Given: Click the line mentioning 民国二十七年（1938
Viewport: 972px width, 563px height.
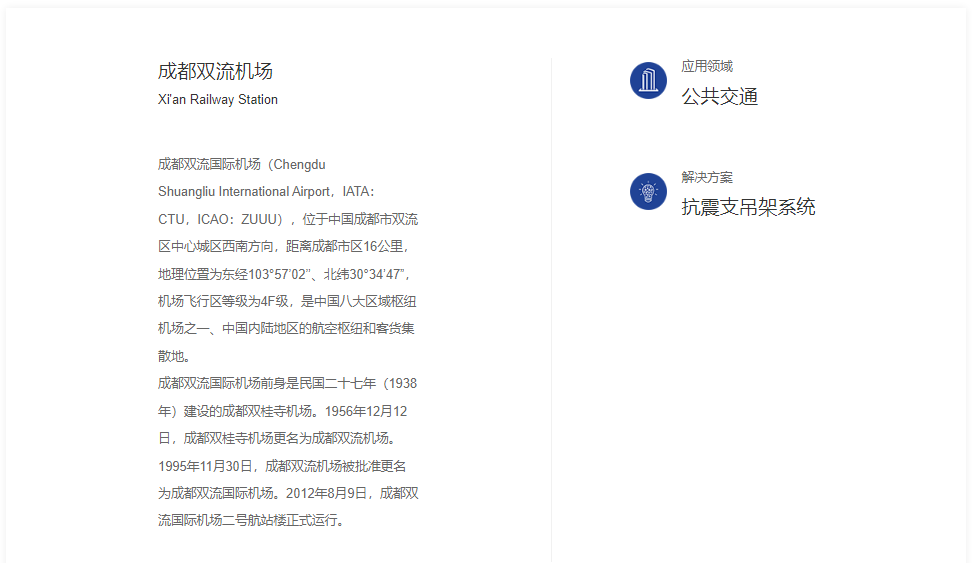Looking at the screenshot, I should [288, 384].
